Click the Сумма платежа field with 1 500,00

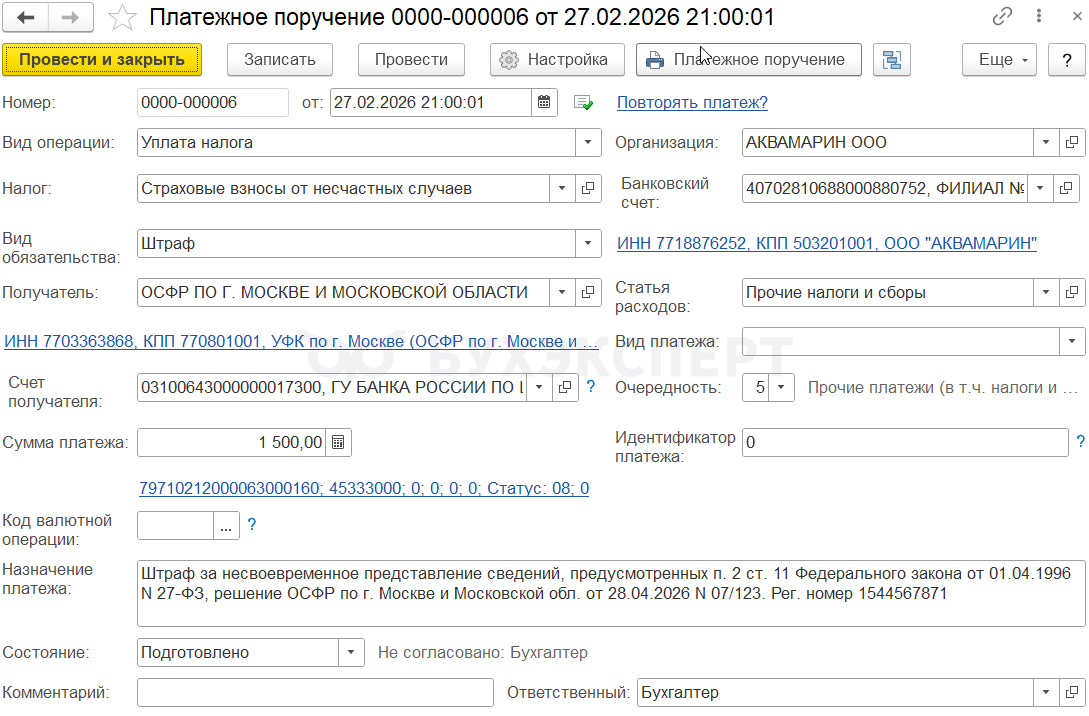coord(232,442)
